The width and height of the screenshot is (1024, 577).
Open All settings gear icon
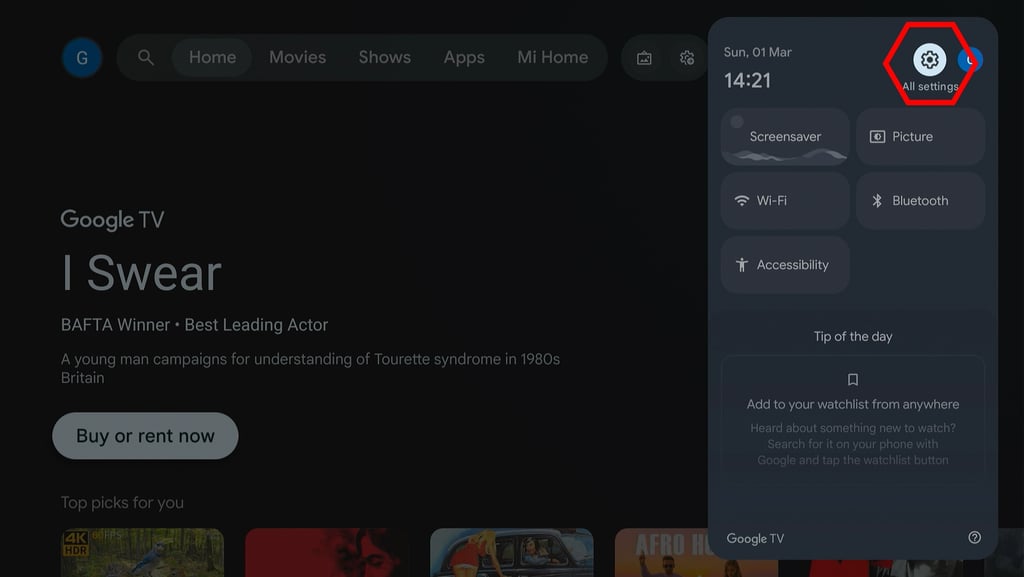pos(929,59)
